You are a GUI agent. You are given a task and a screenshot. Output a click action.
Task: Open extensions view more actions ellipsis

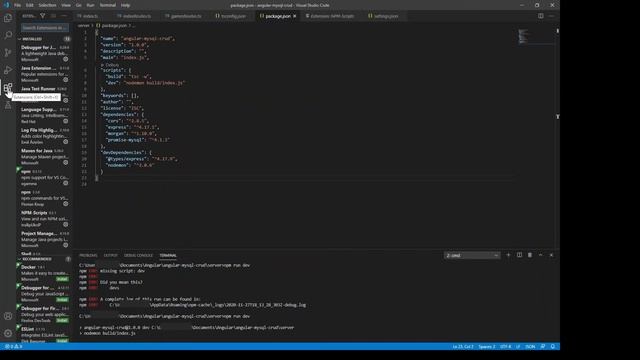pos(64,16)
